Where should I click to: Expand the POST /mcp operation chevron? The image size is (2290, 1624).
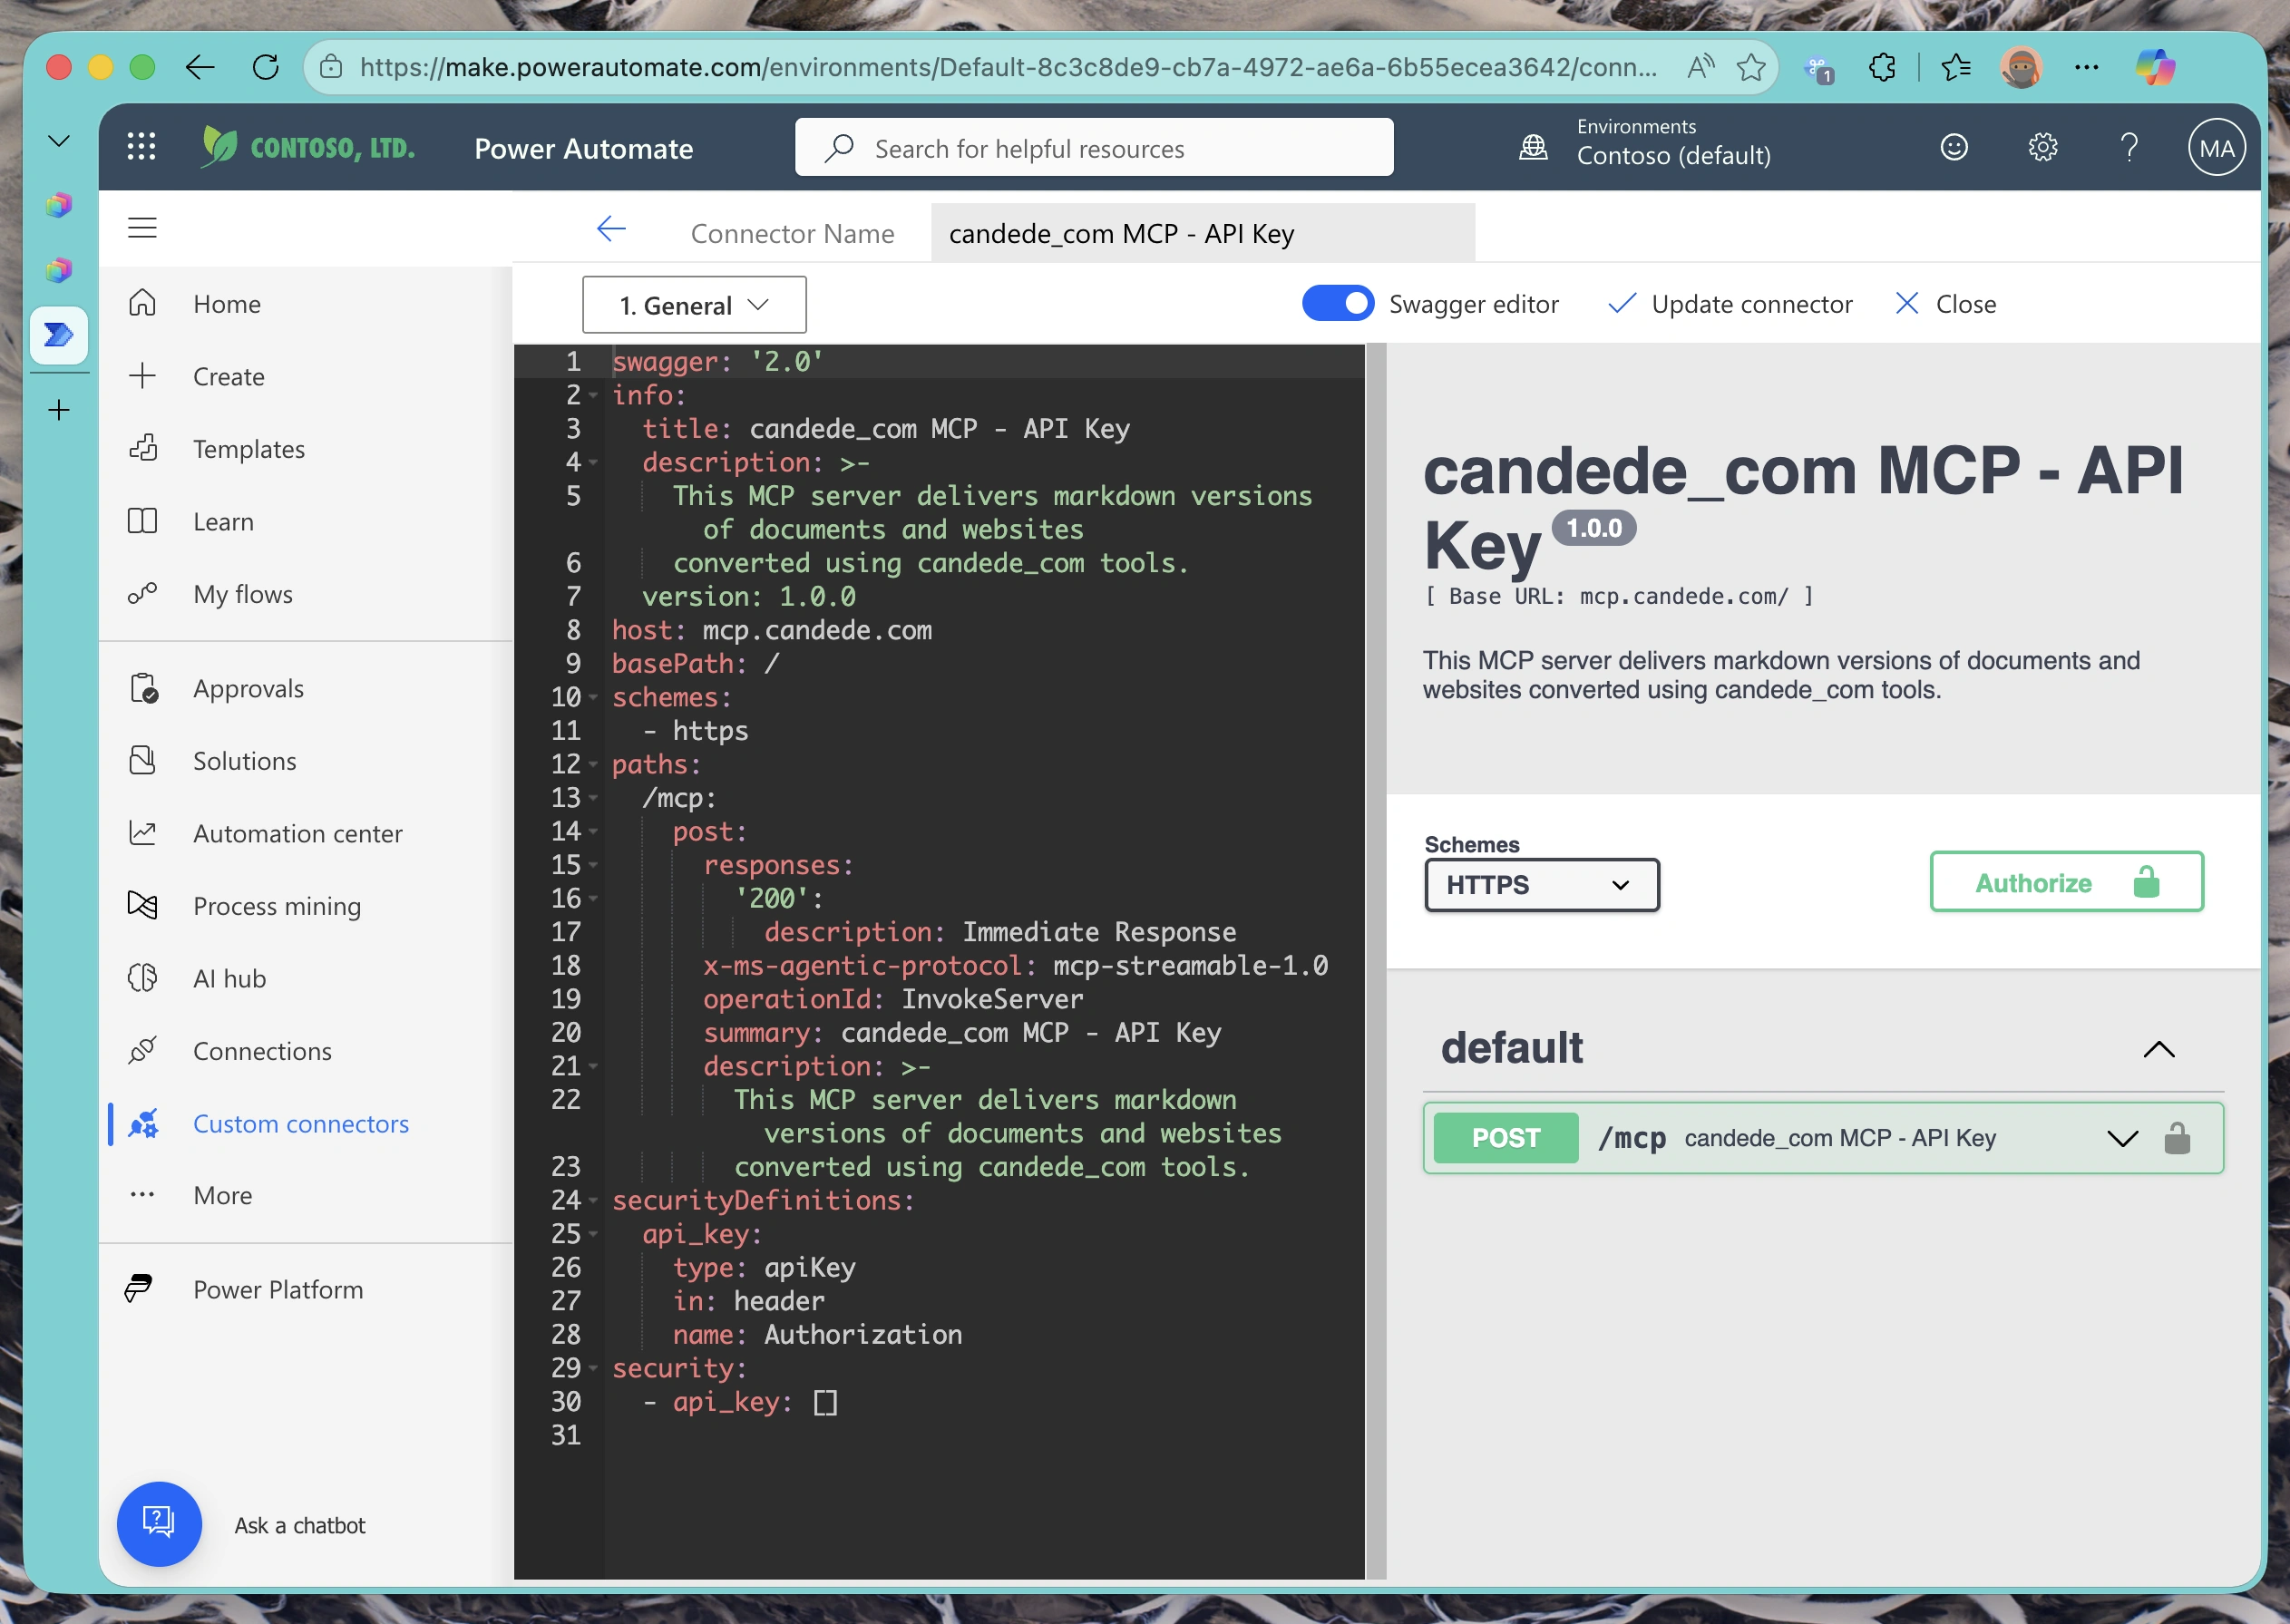[x=2121, y=1138]
